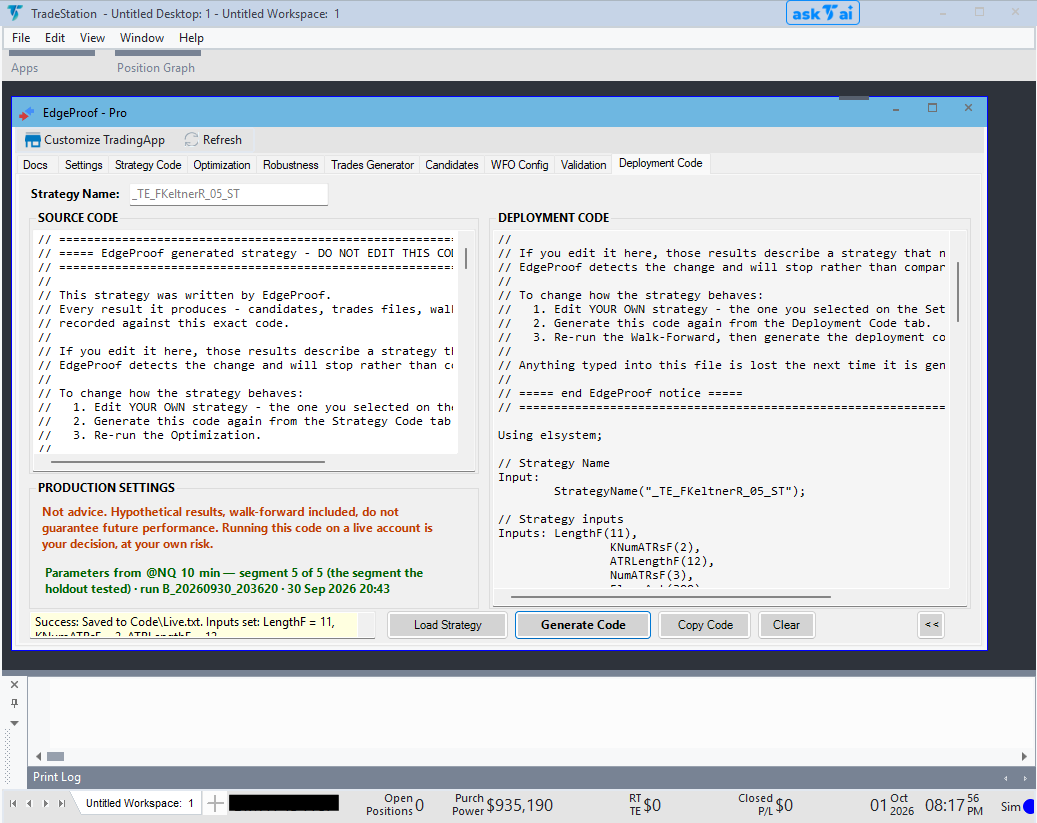The image size is (1037, 823).
Task: Click the Load Strategy button
Action: click(448, 625)
